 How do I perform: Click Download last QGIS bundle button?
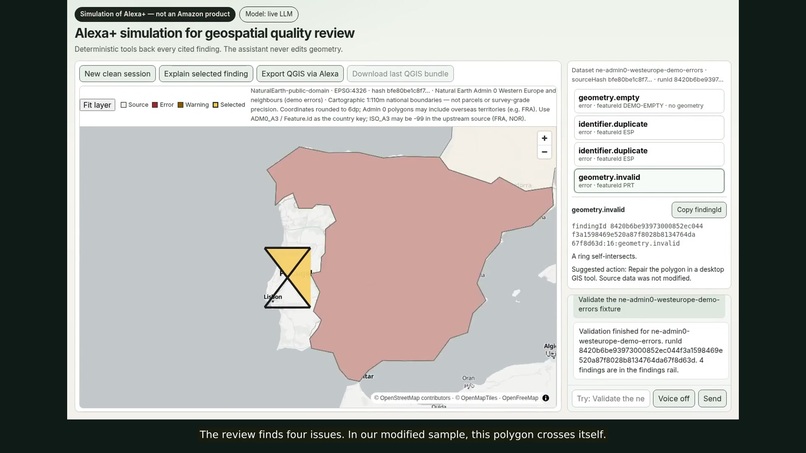tap(400, 74)
